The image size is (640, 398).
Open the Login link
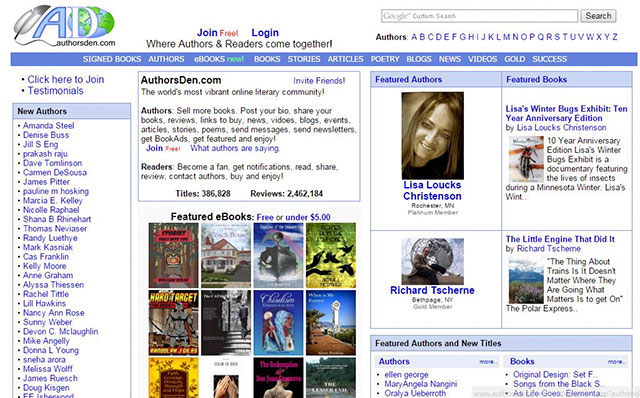click(x=265, y=33)
